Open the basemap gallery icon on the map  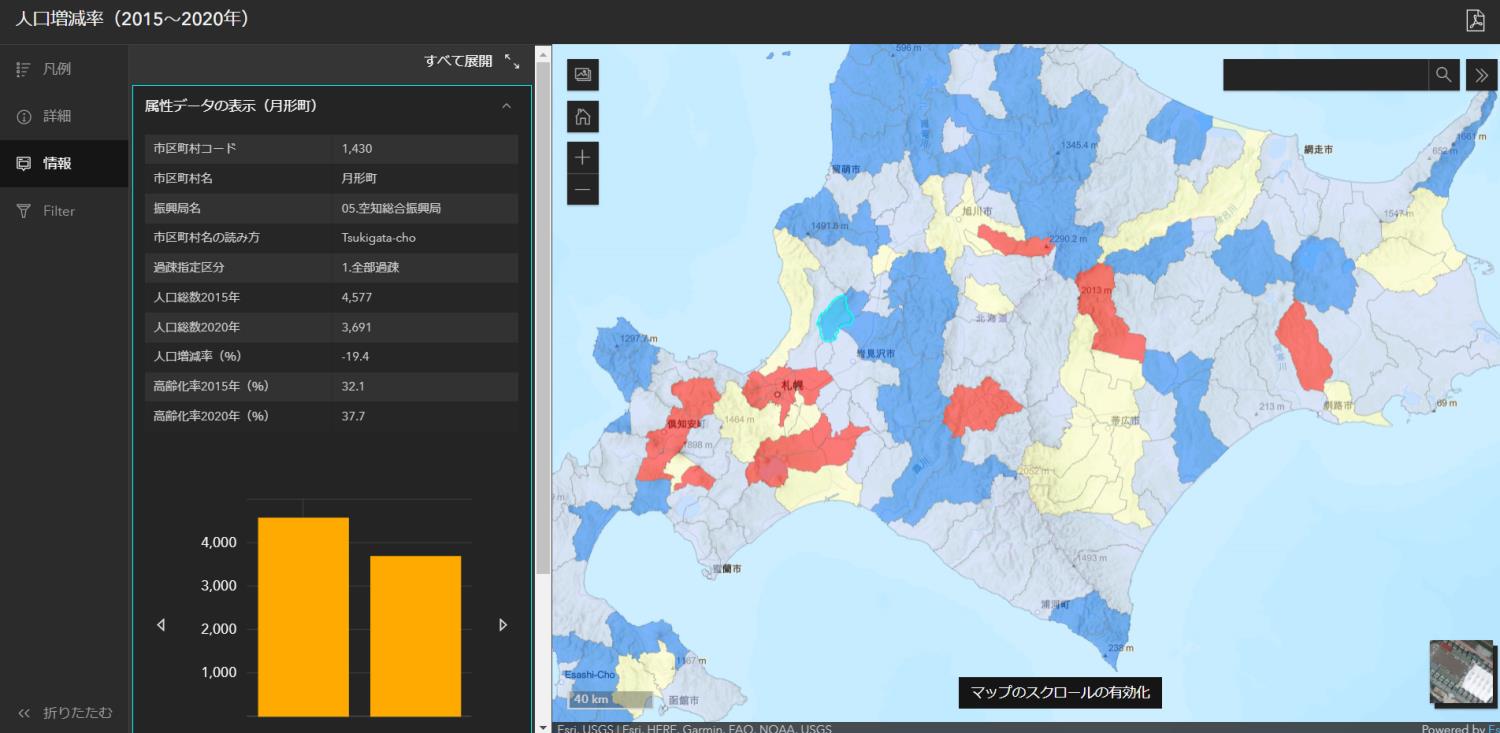tap(583, 75)
